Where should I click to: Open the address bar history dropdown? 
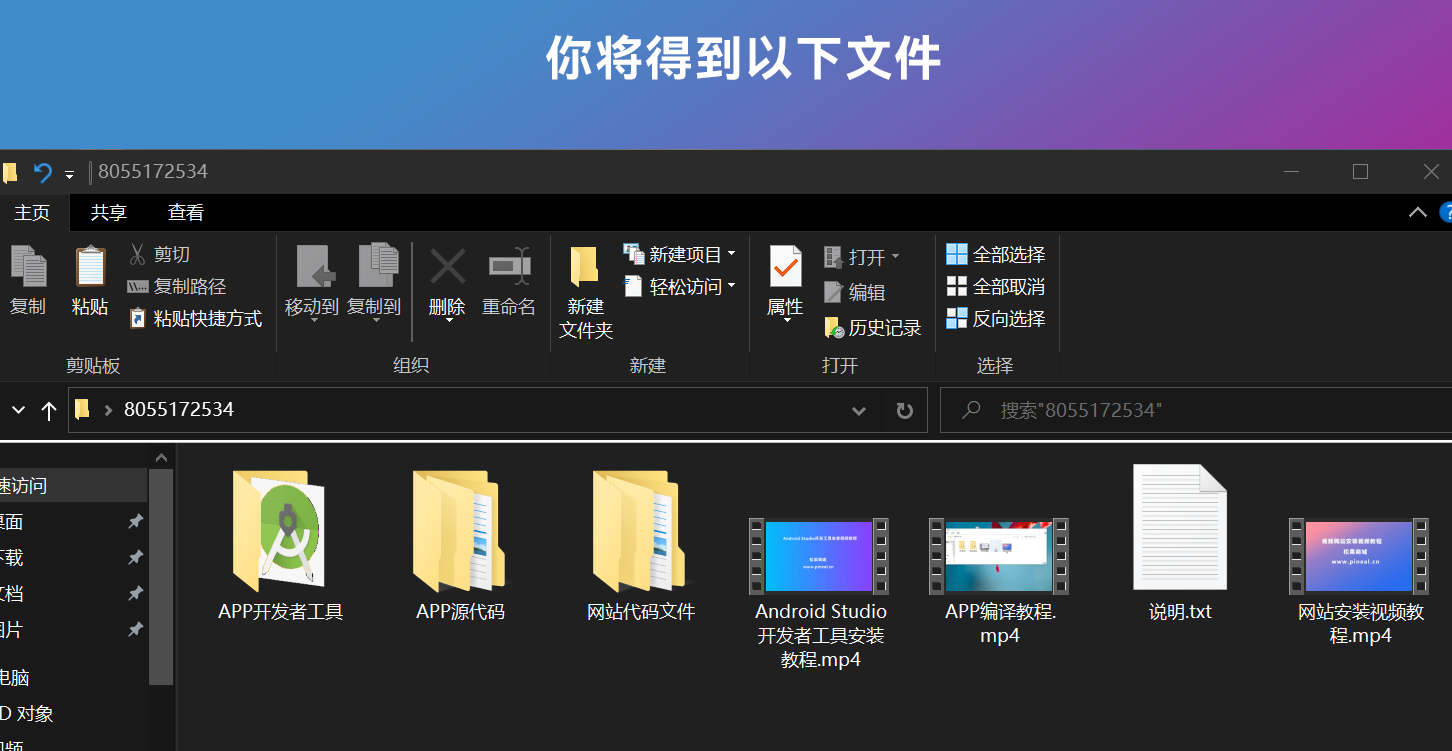pyautogui.click(x=858, y=410)
